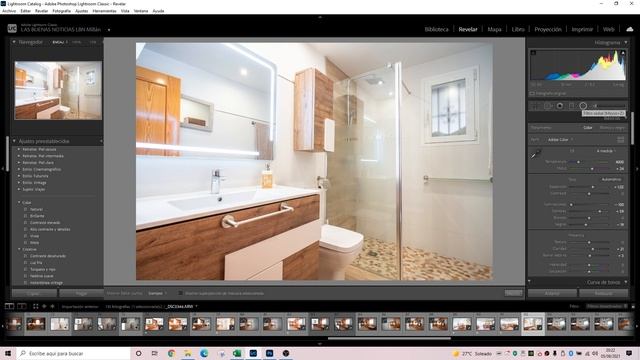This screenshot has height=360, width=640.
Task: Click the Windows Start button
Action: coord(8,353)
